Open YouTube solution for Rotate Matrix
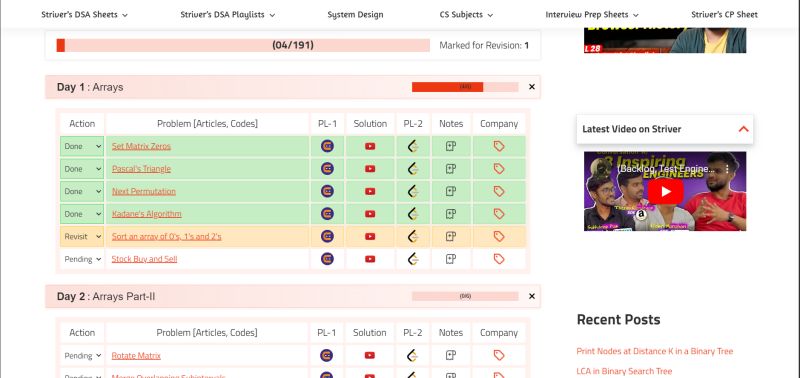800x378 pixels. coord(370,356)
